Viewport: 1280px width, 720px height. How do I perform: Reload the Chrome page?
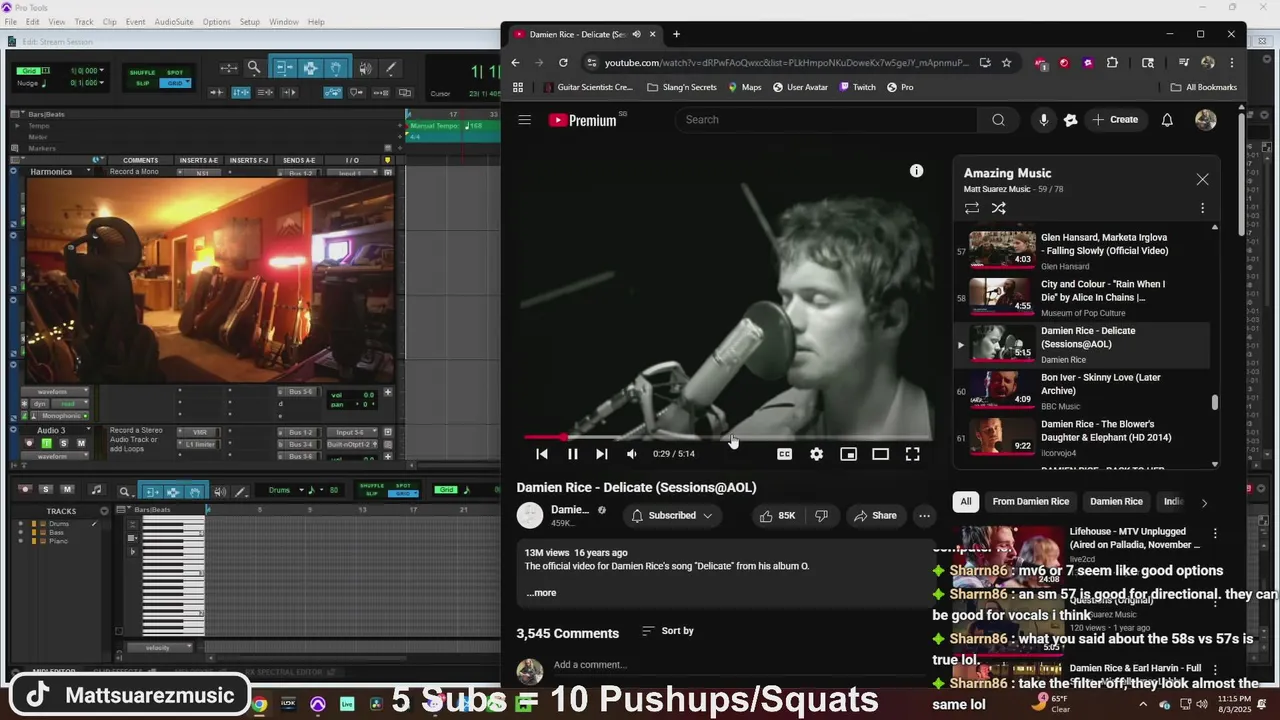[563, 62]
